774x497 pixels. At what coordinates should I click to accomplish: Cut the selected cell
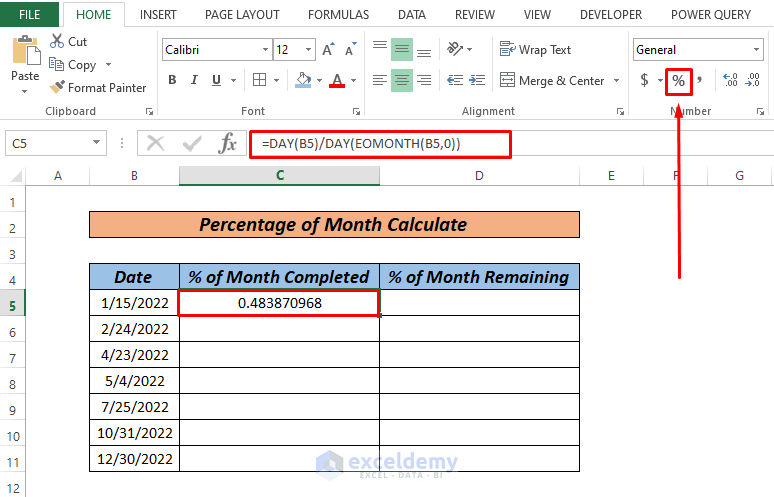pos(68,42)
